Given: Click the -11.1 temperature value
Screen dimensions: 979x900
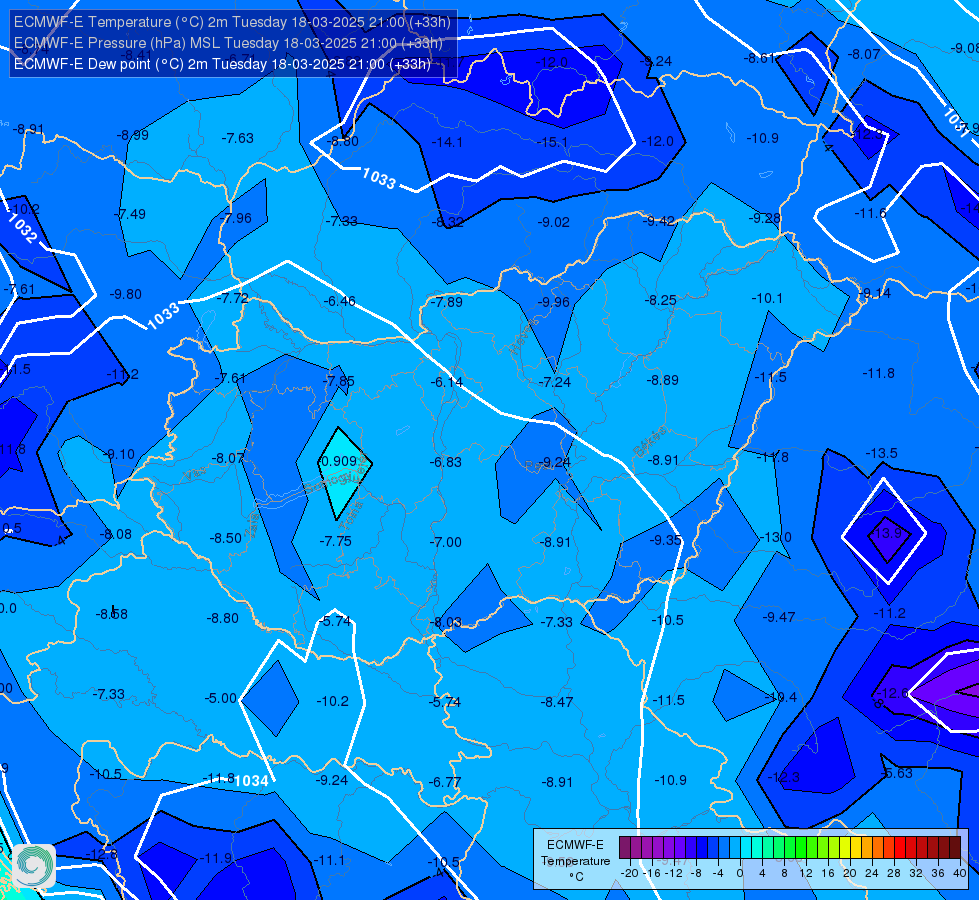Looking at the screenshot, I should 328,861.
